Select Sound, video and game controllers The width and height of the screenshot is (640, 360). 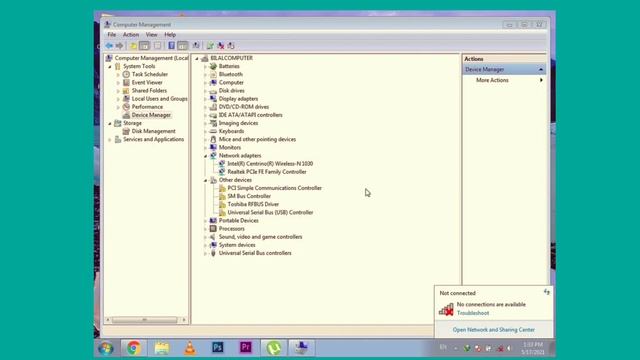[260, 237]
